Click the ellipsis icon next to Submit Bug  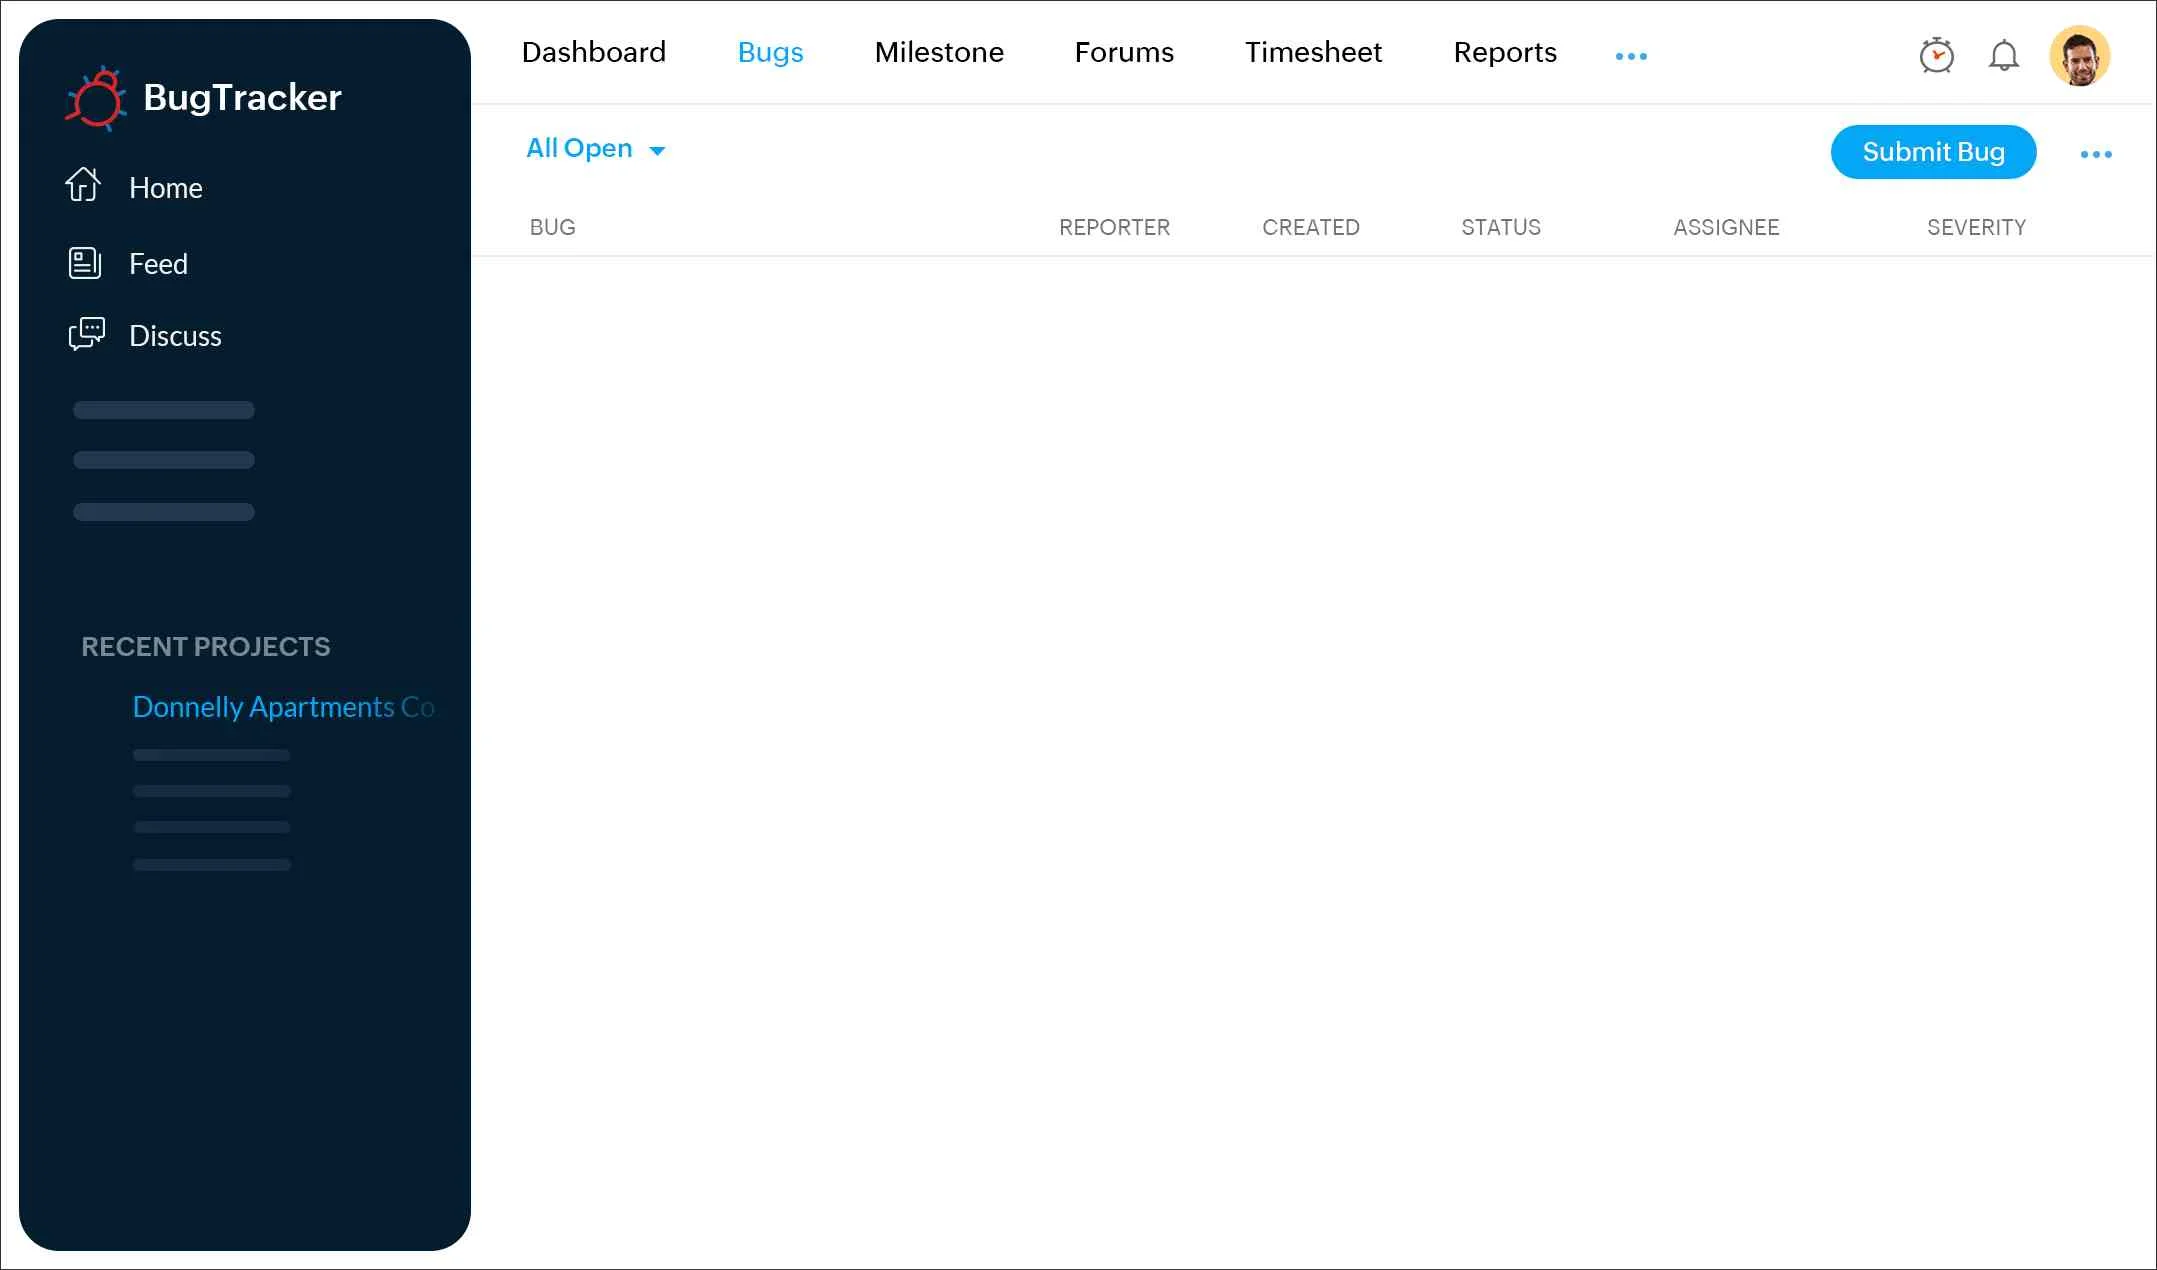pyautogui.click(x=2097, y=153)
